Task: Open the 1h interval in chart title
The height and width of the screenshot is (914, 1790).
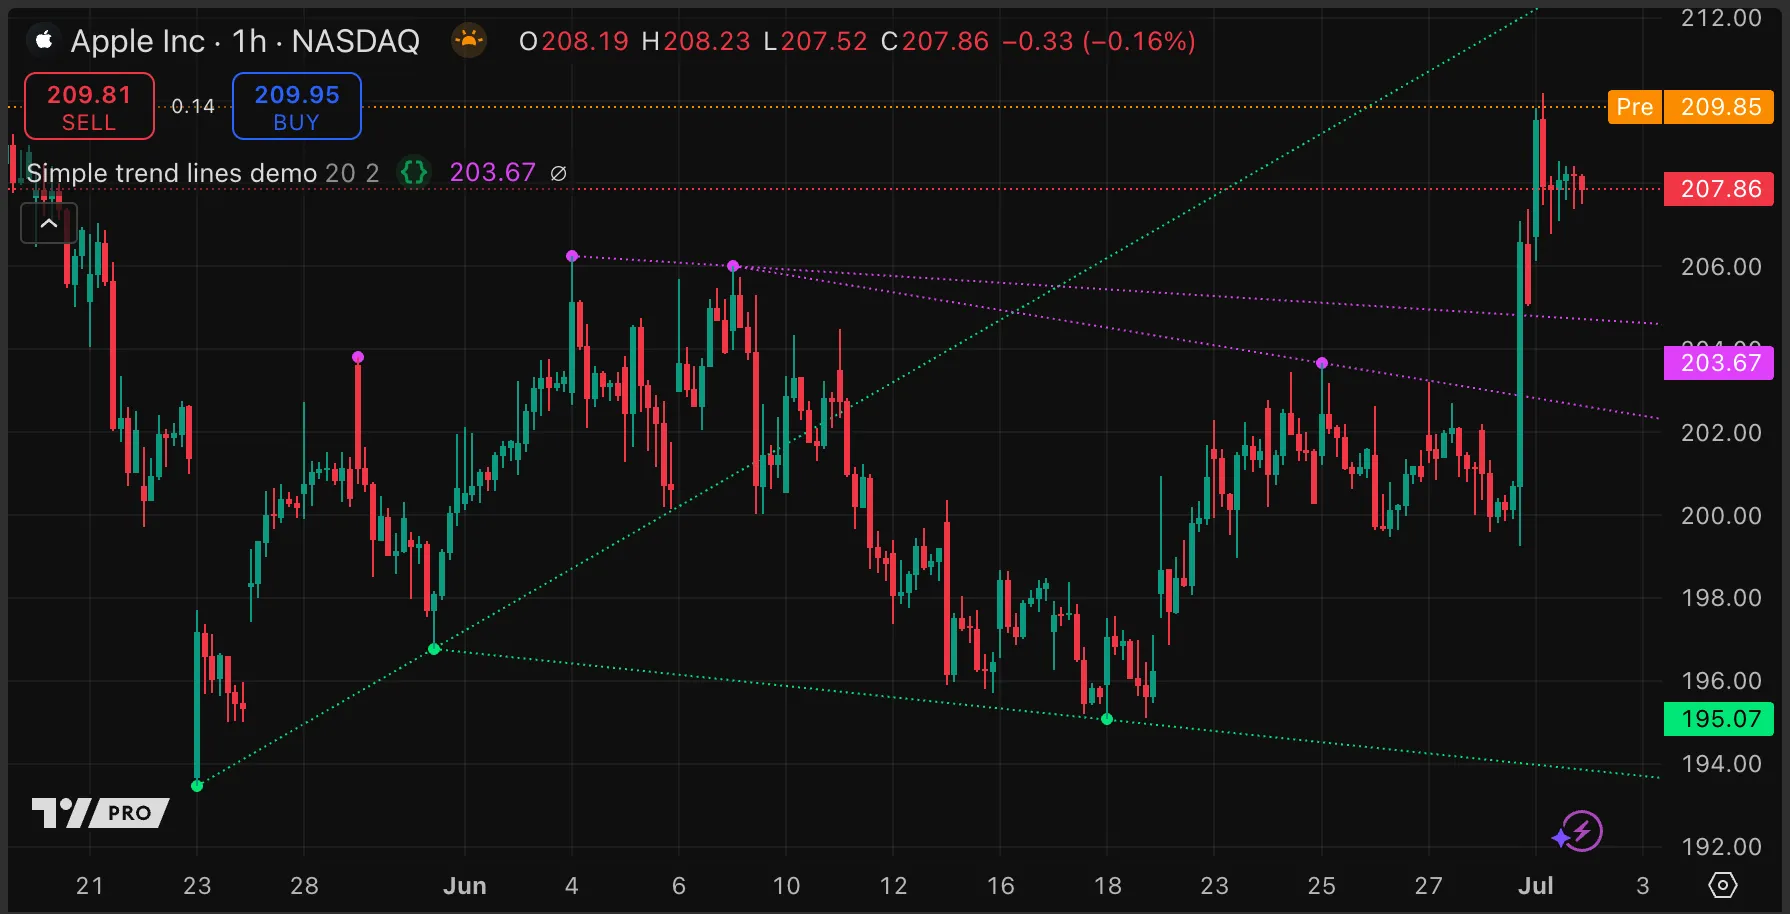Action: point(249,41)
